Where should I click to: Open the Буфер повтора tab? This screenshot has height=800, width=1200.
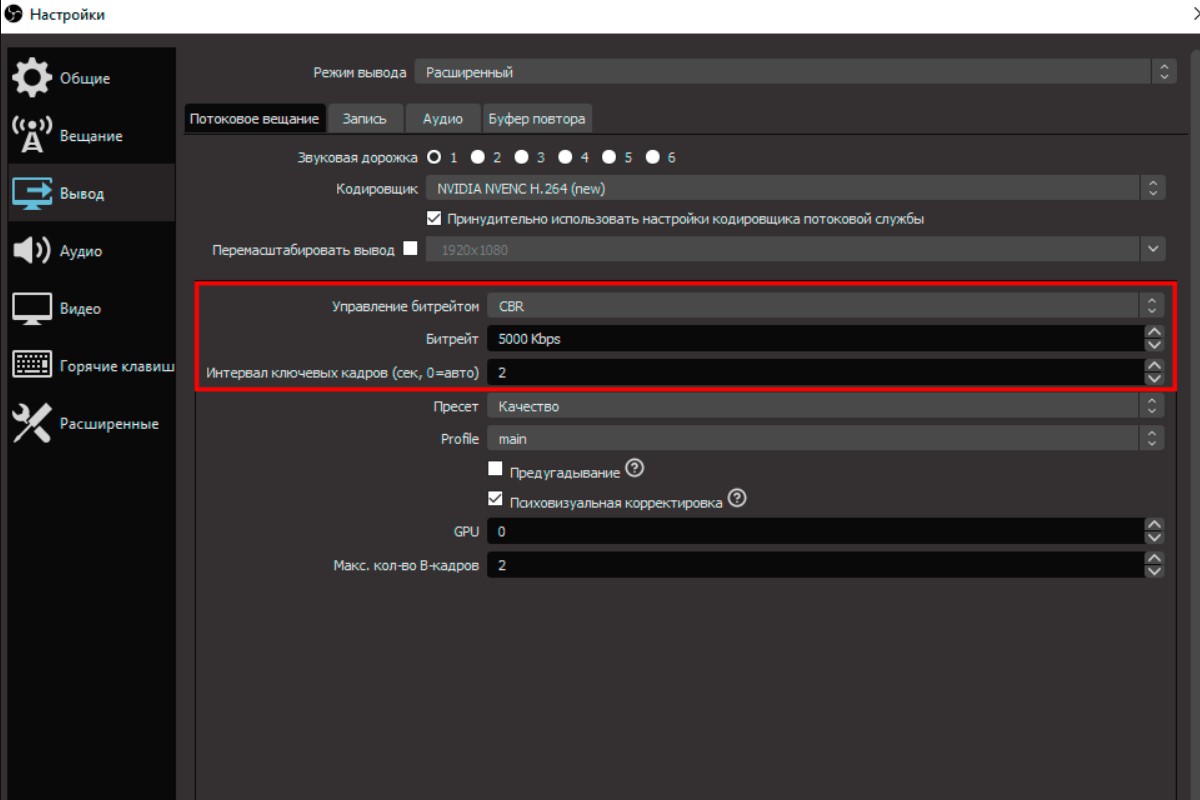tap(537, 118)
